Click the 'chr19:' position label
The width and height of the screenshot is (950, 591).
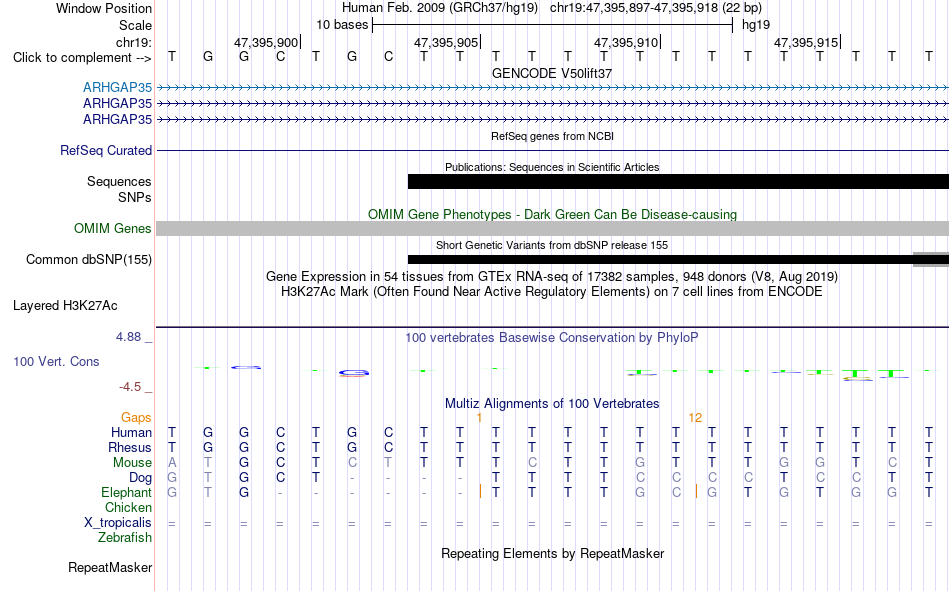coord(134,42)
